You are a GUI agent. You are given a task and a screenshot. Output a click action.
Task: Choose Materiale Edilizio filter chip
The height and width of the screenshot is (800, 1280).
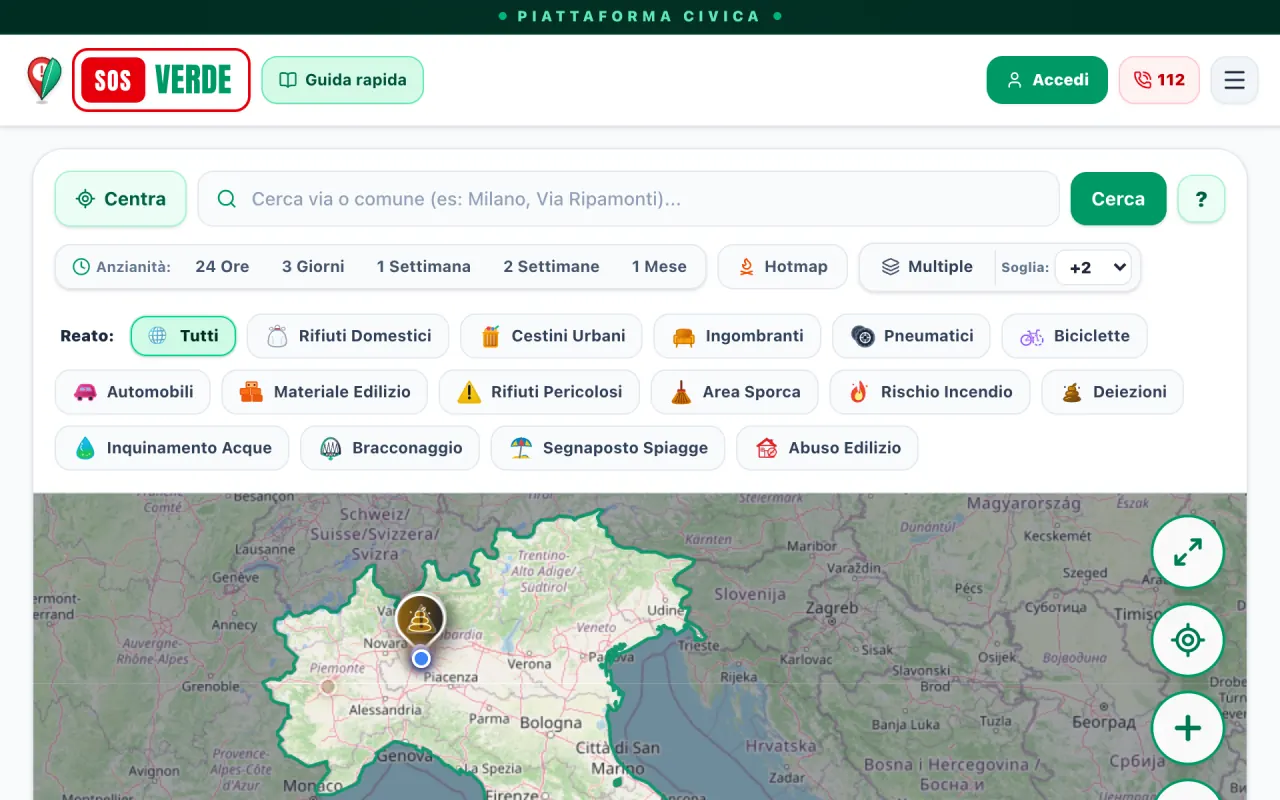pyautogui.click(x=325, y=392)
